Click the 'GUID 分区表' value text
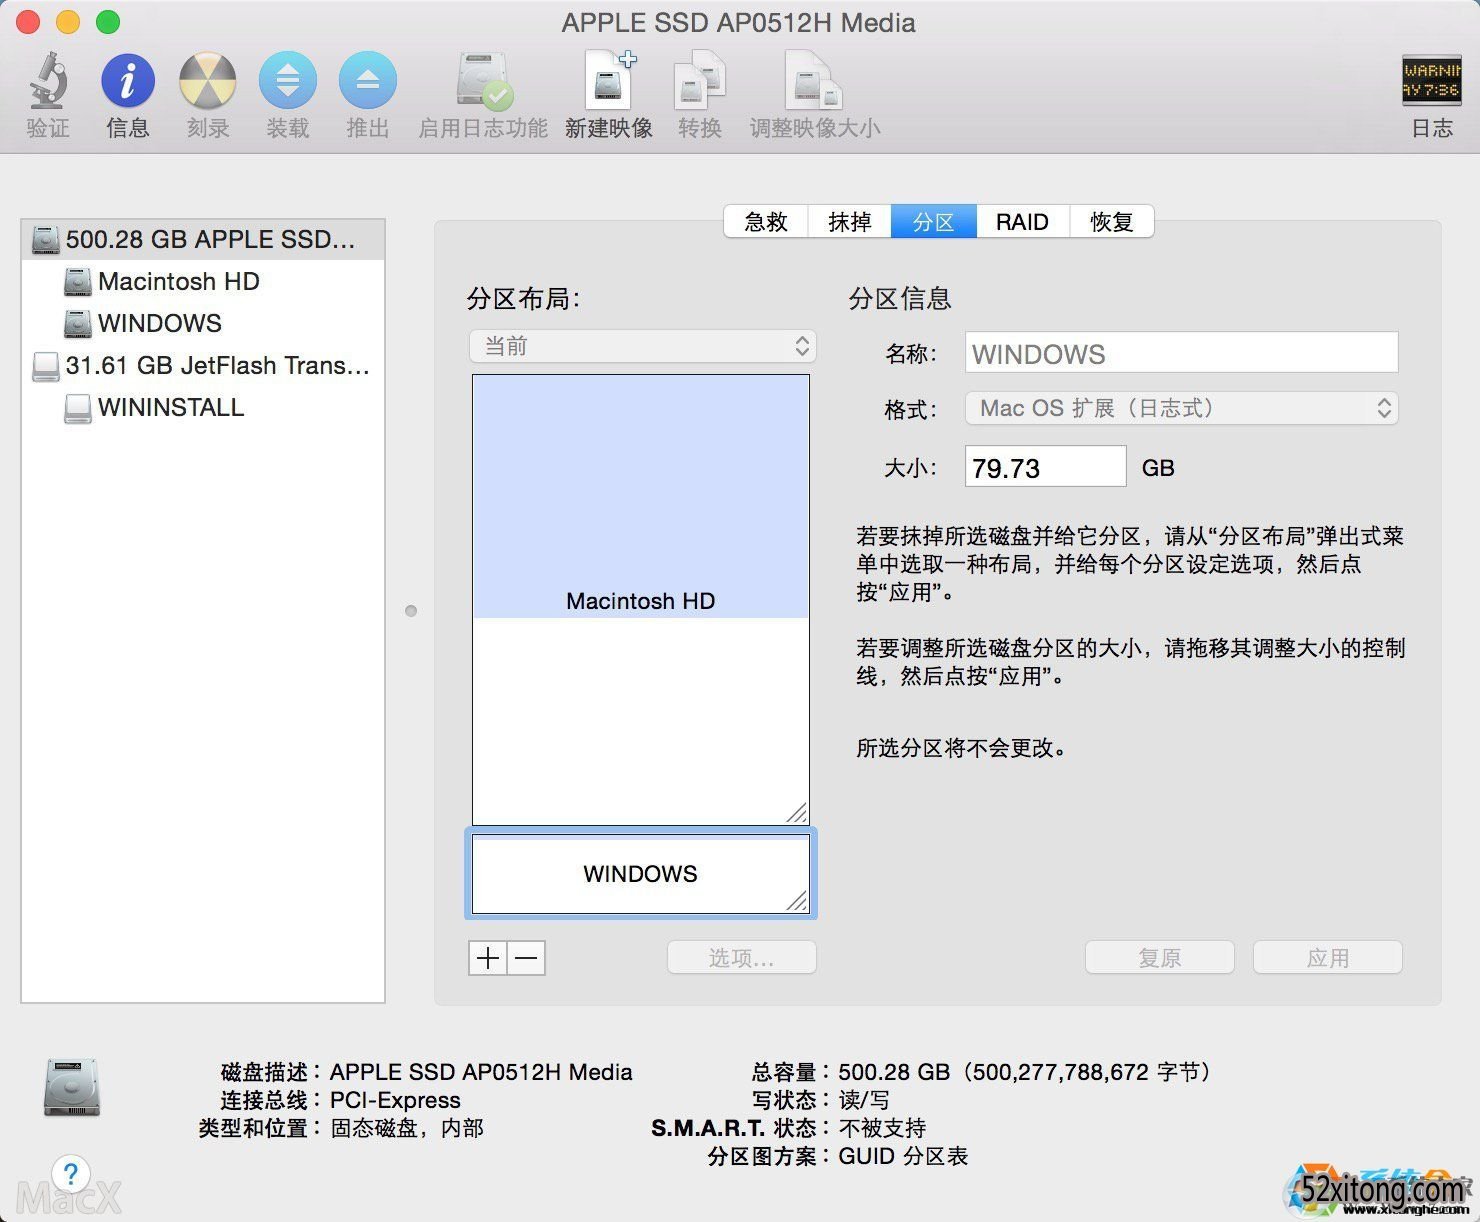 [x=903, y=1157]
